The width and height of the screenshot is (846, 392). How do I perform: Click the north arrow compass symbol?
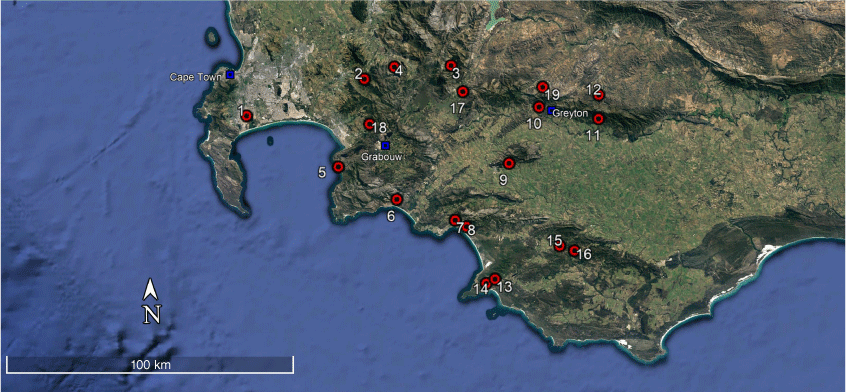(152, 302)
